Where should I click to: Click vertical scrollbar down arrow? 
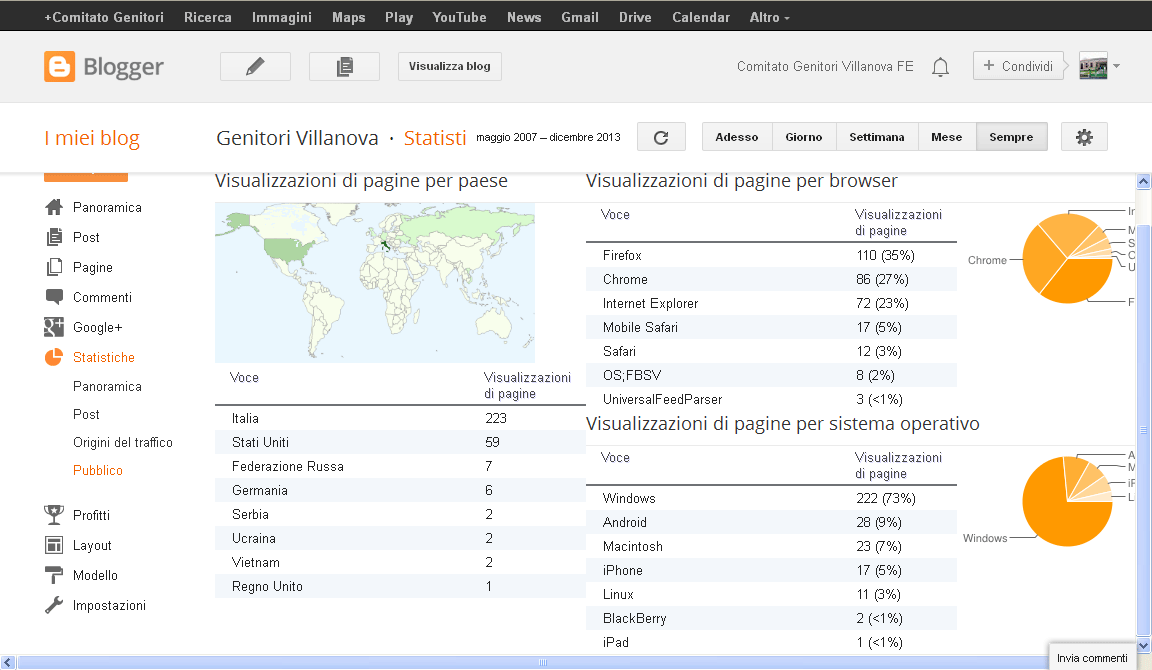(1143, 646)
